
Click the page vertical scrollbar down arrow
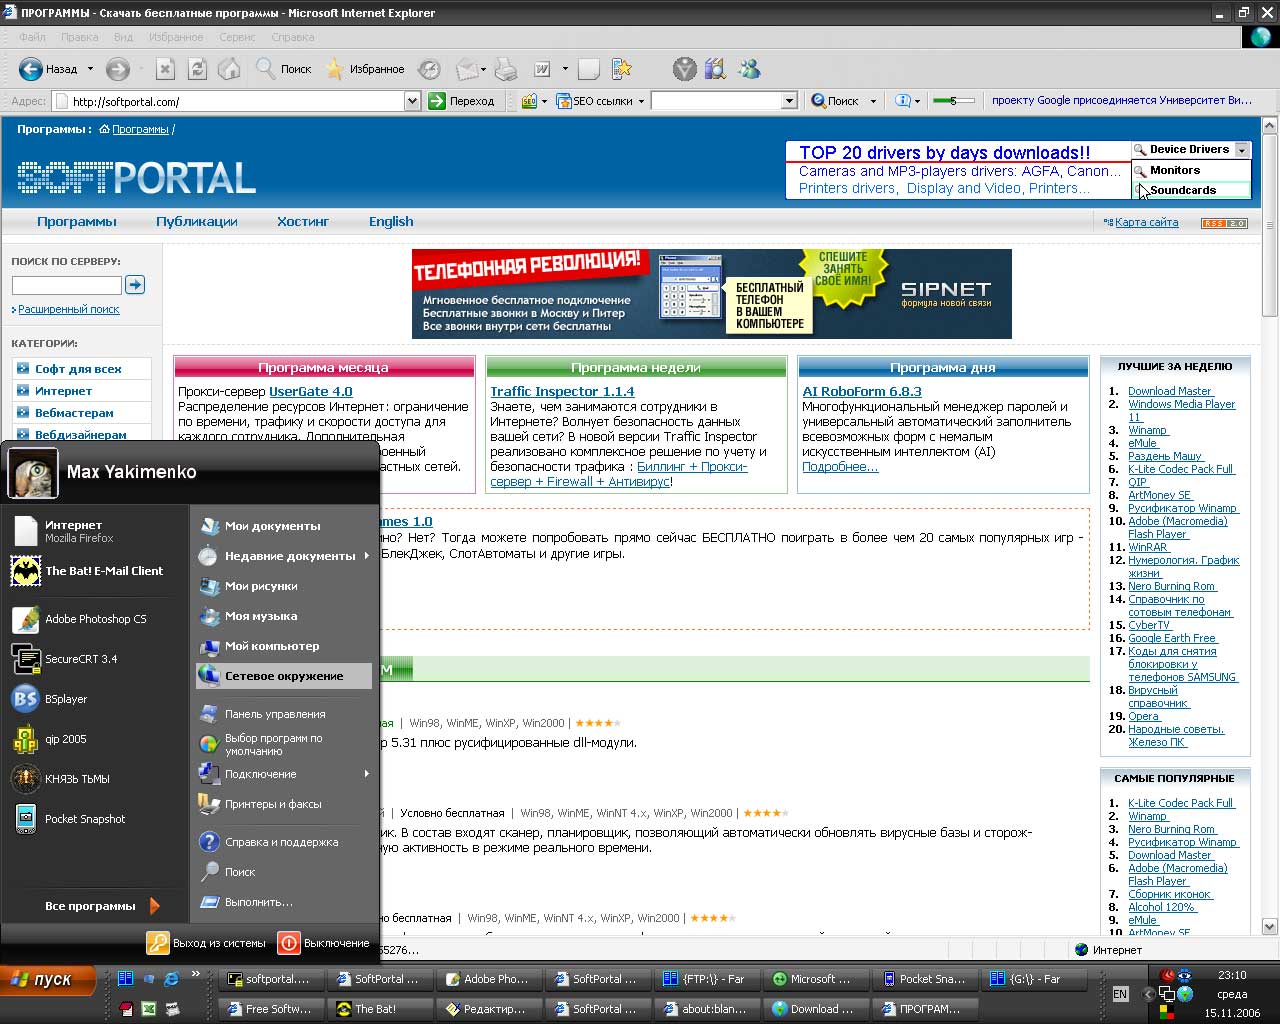[x=1270, y=926]
